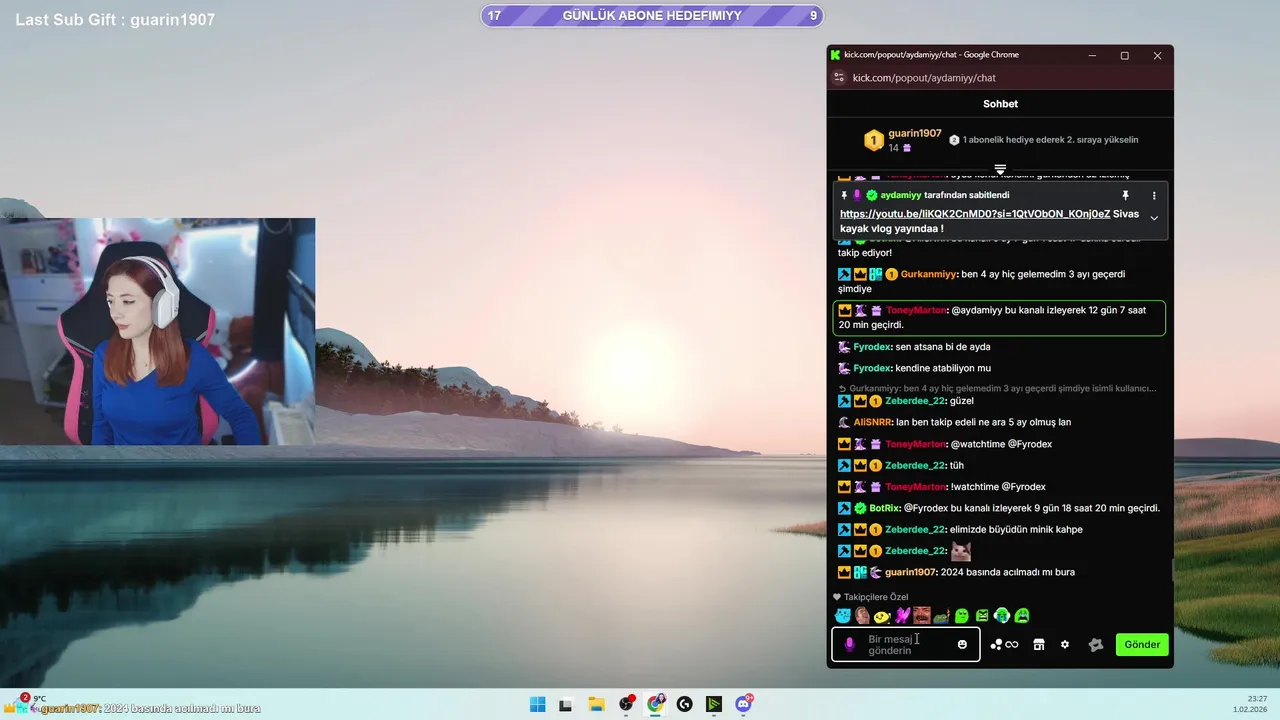Image resolution: width=1280 pixels, height=720 pixels.
Task: Open chat settings gear icon
Action: [x=1065, y=645]
